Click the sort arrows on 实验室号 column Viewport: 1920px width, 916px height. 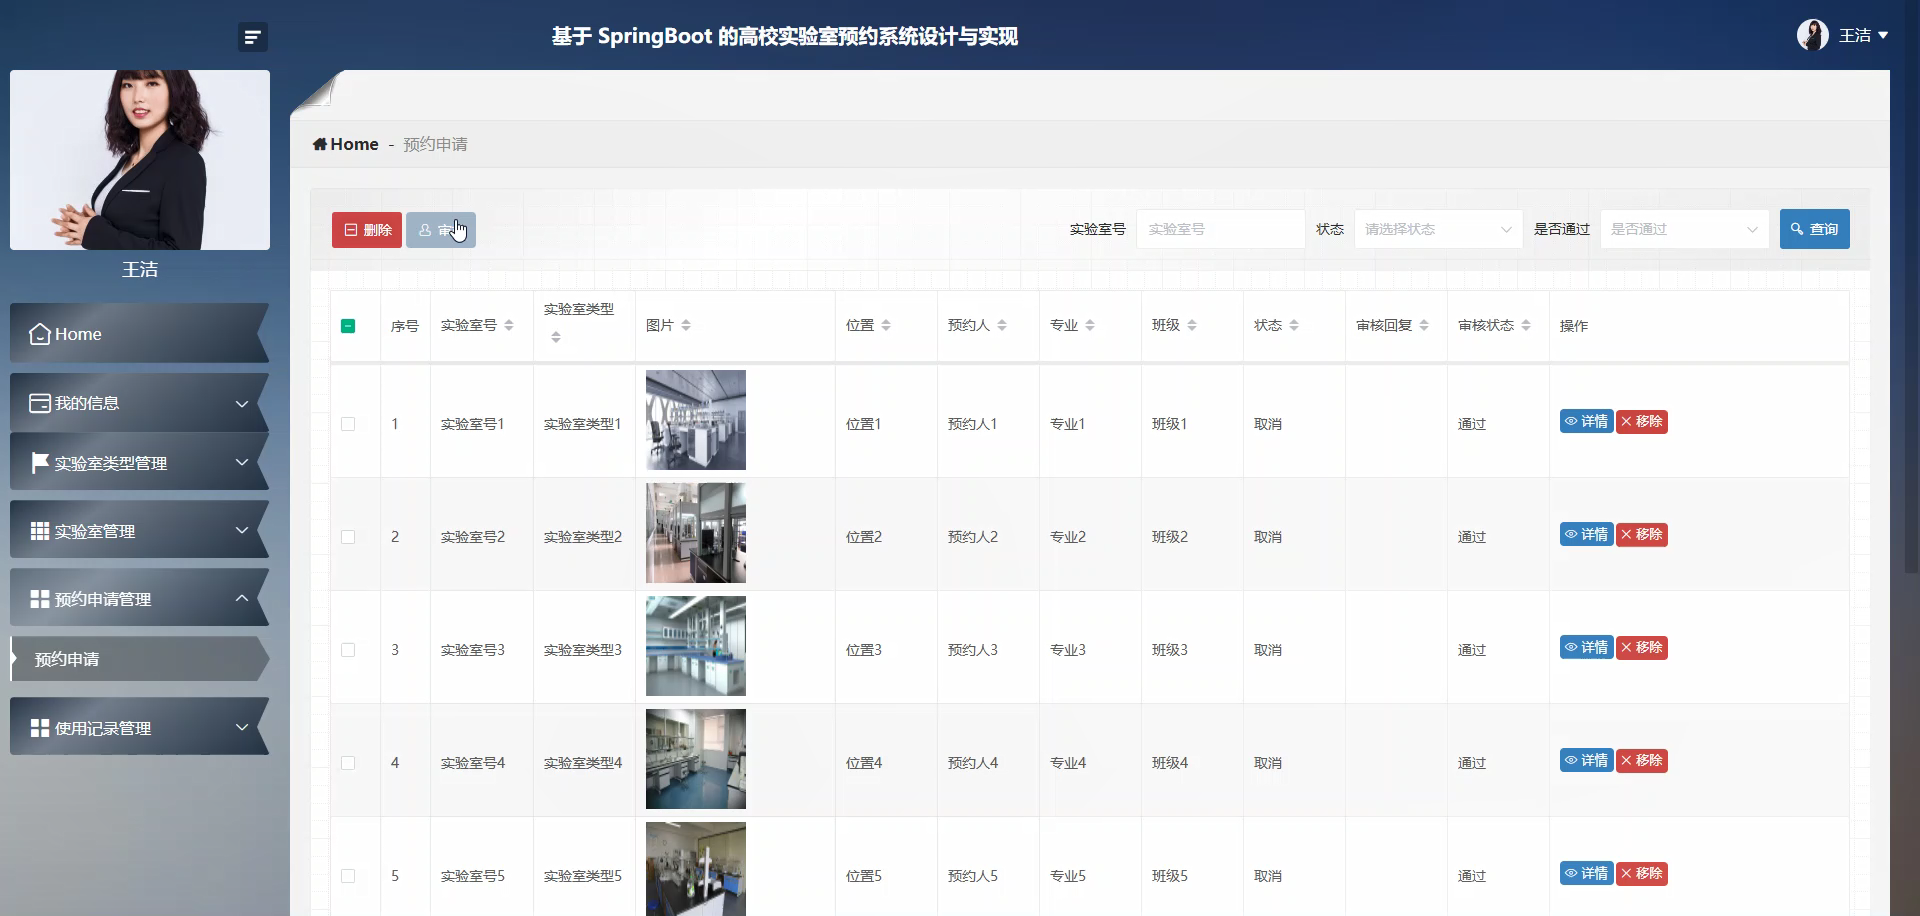(510, 325)
